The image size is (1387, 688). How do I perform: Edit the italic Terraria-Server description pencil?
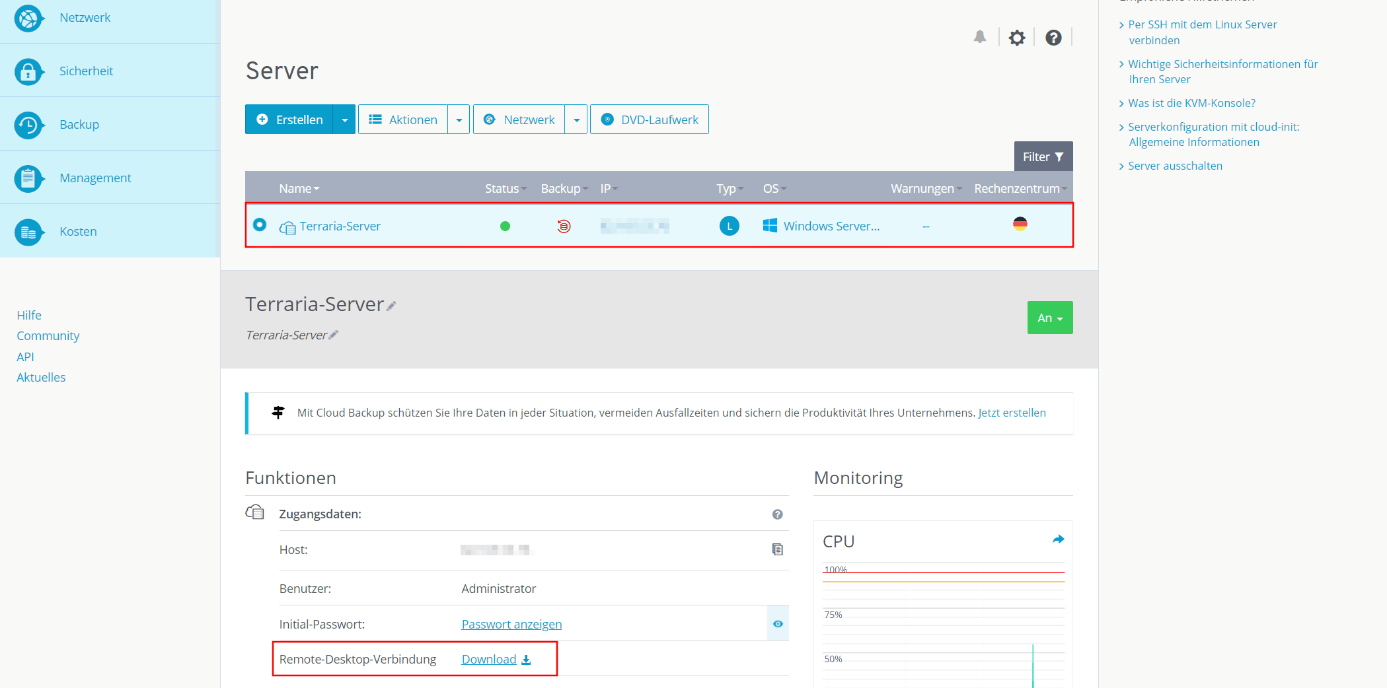click(333, 335)
